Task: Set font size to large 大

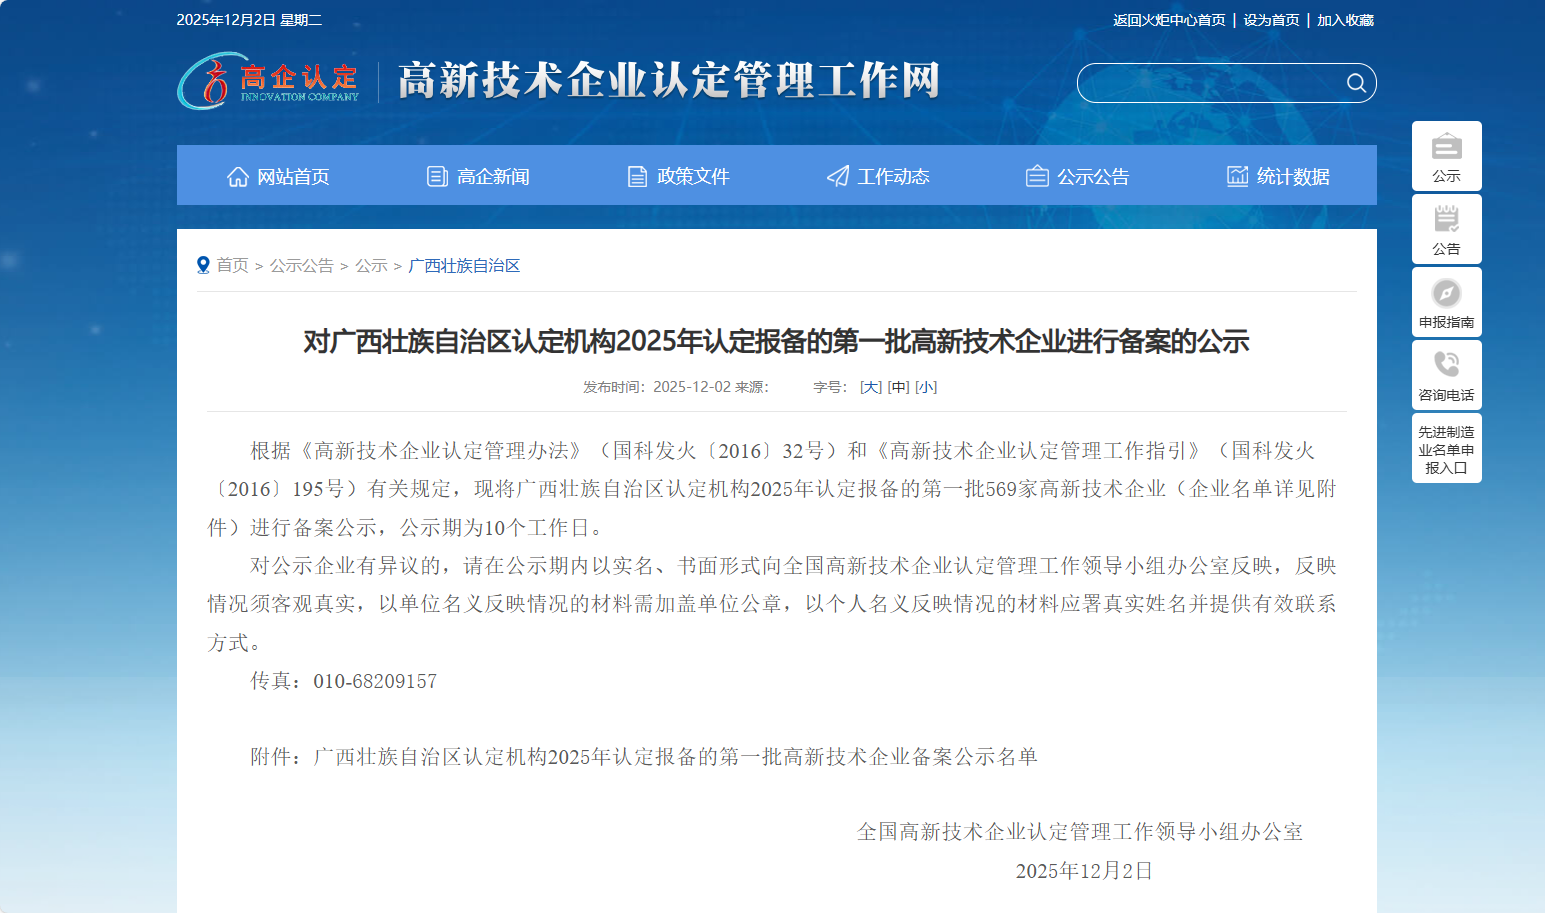Action: 870,387
